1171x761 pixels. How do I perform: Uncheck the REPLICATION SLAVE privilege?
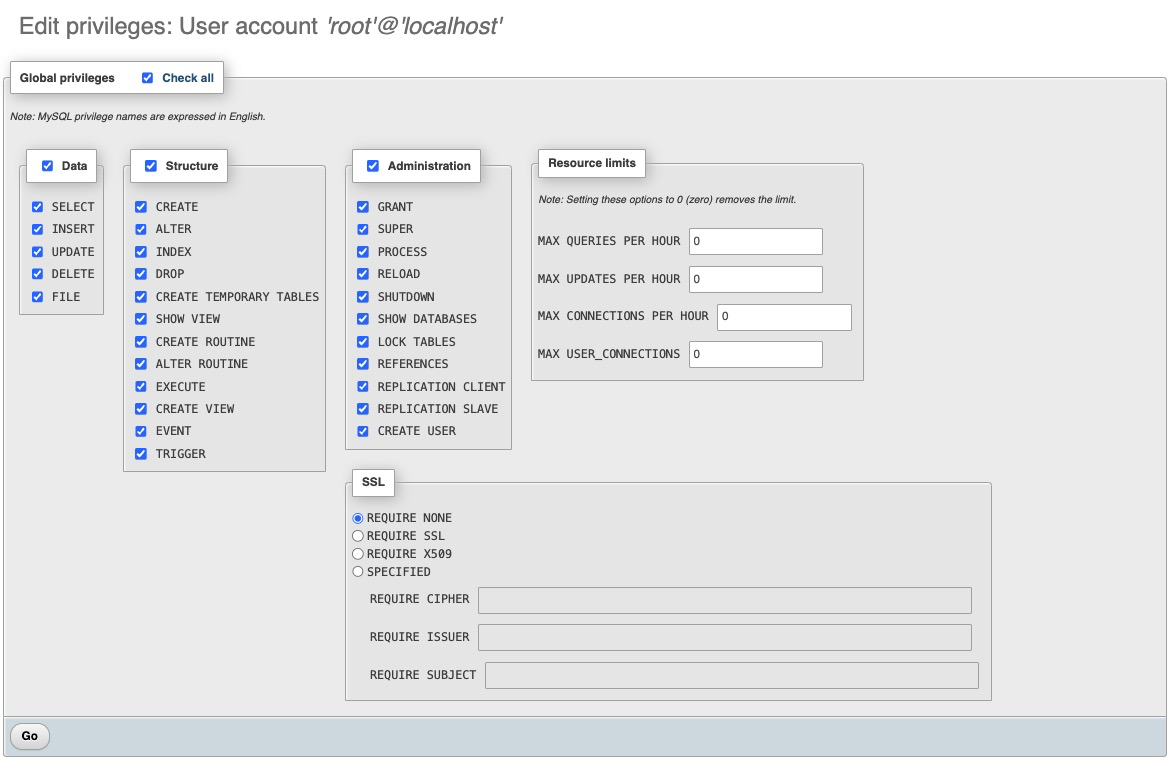click(x=364, y=409)
